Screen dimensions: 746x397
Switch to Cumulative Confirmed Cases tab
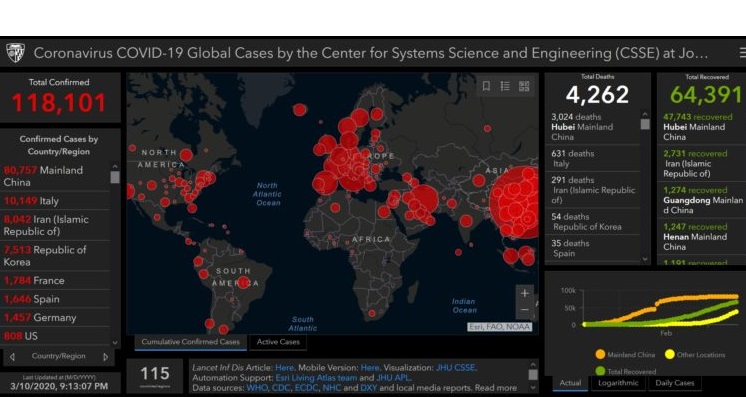click(190, 342)
